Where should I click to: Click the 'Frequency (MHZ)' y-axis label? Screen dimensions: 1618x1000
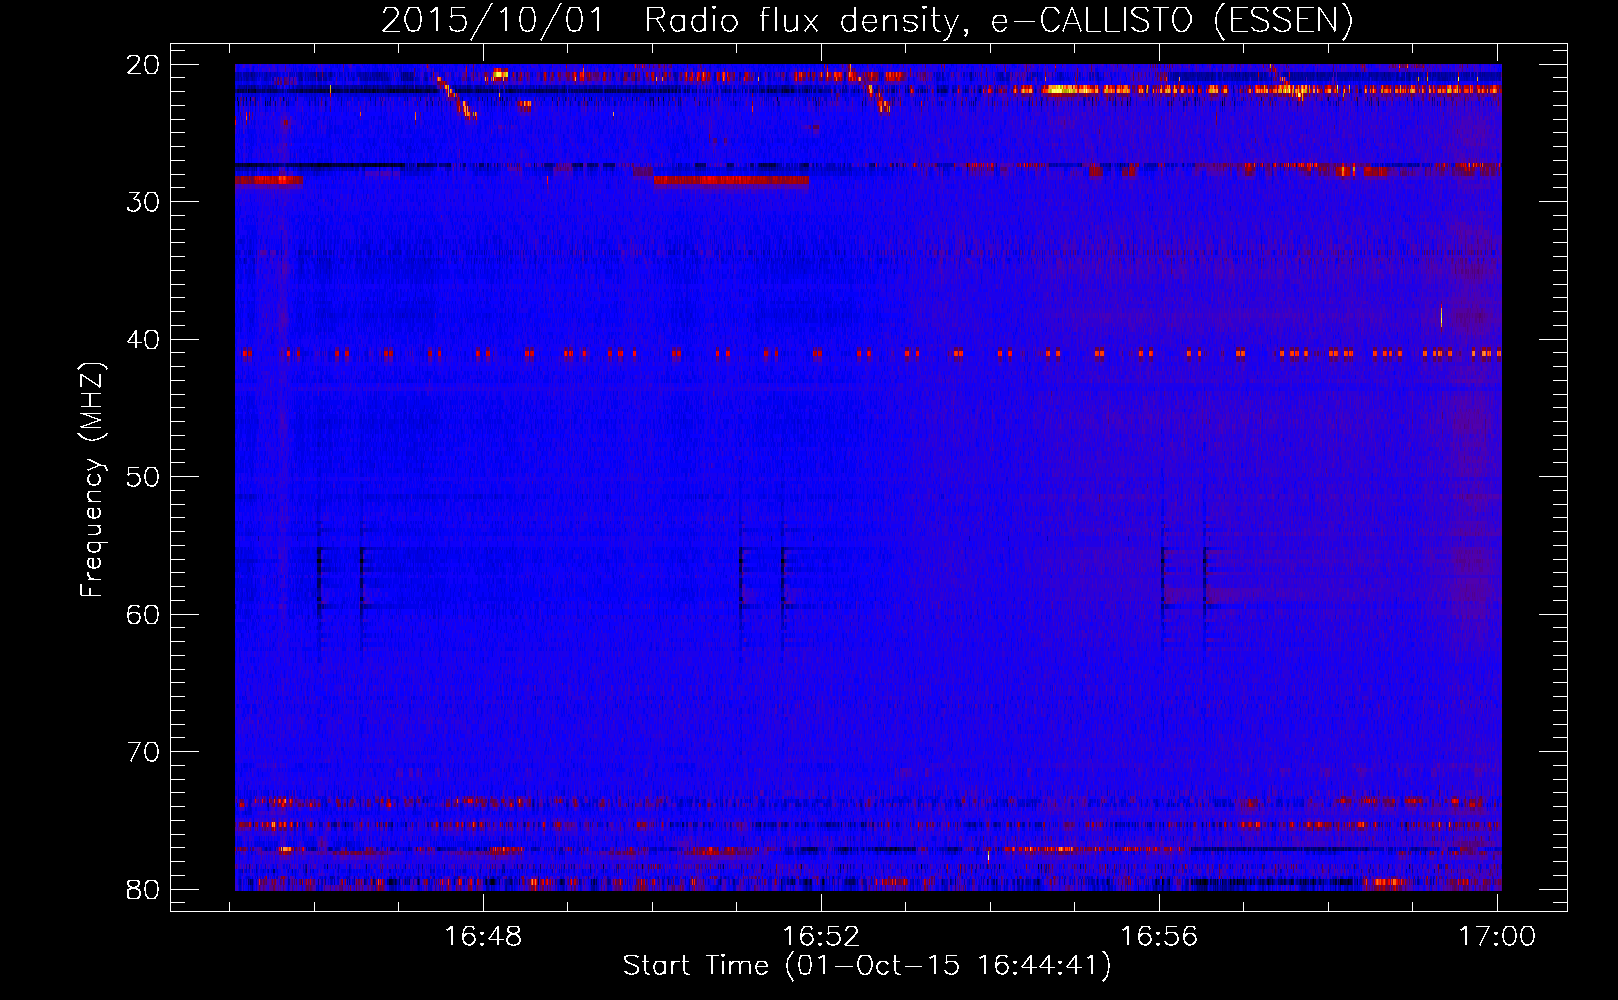click(x=92, y=480)
